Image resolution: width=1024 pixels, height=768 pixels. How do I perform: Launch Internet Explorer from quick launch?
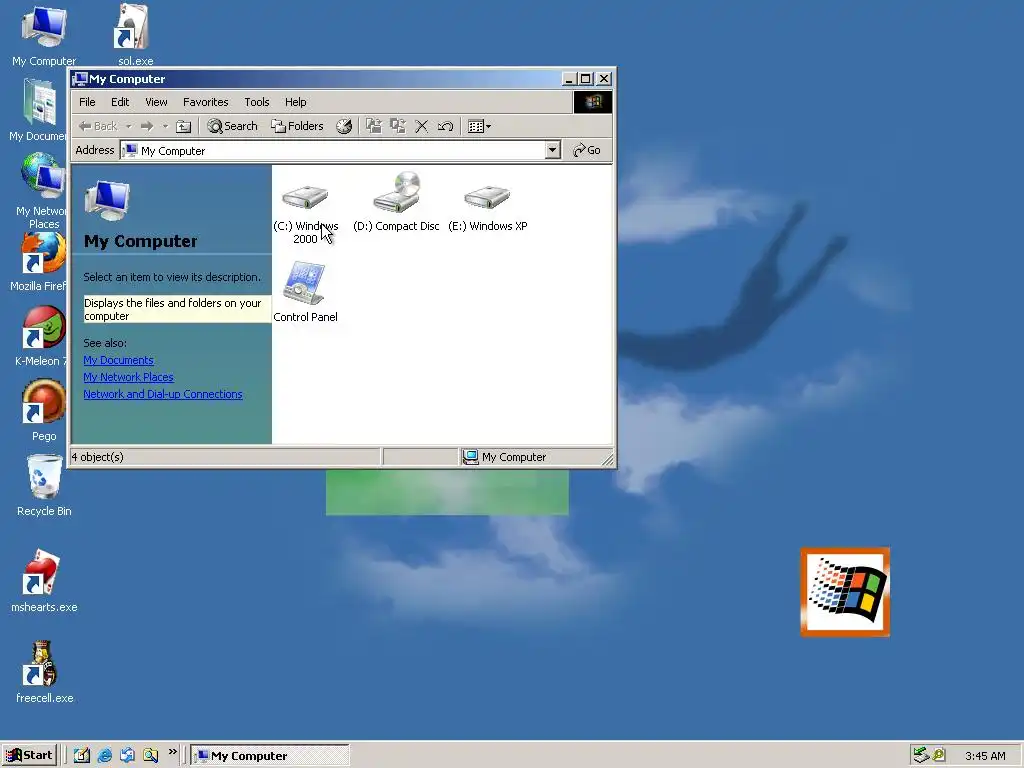coord(104,755)
